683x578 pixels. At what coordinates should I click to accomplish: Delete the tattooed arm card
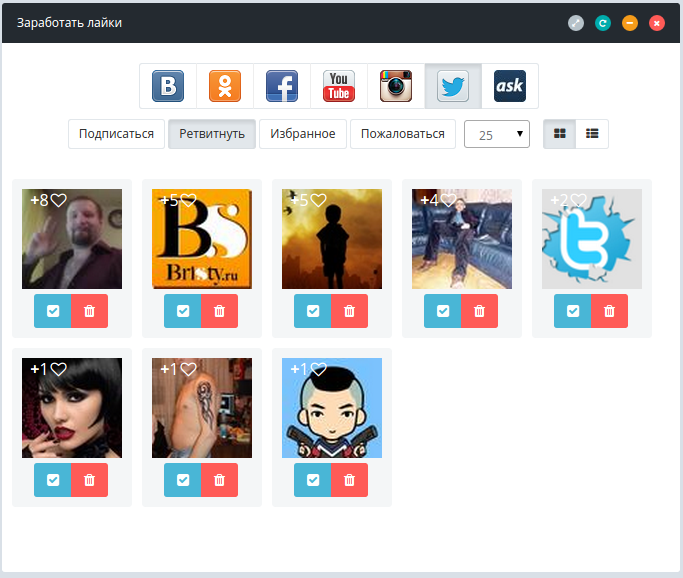coord(220,480)
